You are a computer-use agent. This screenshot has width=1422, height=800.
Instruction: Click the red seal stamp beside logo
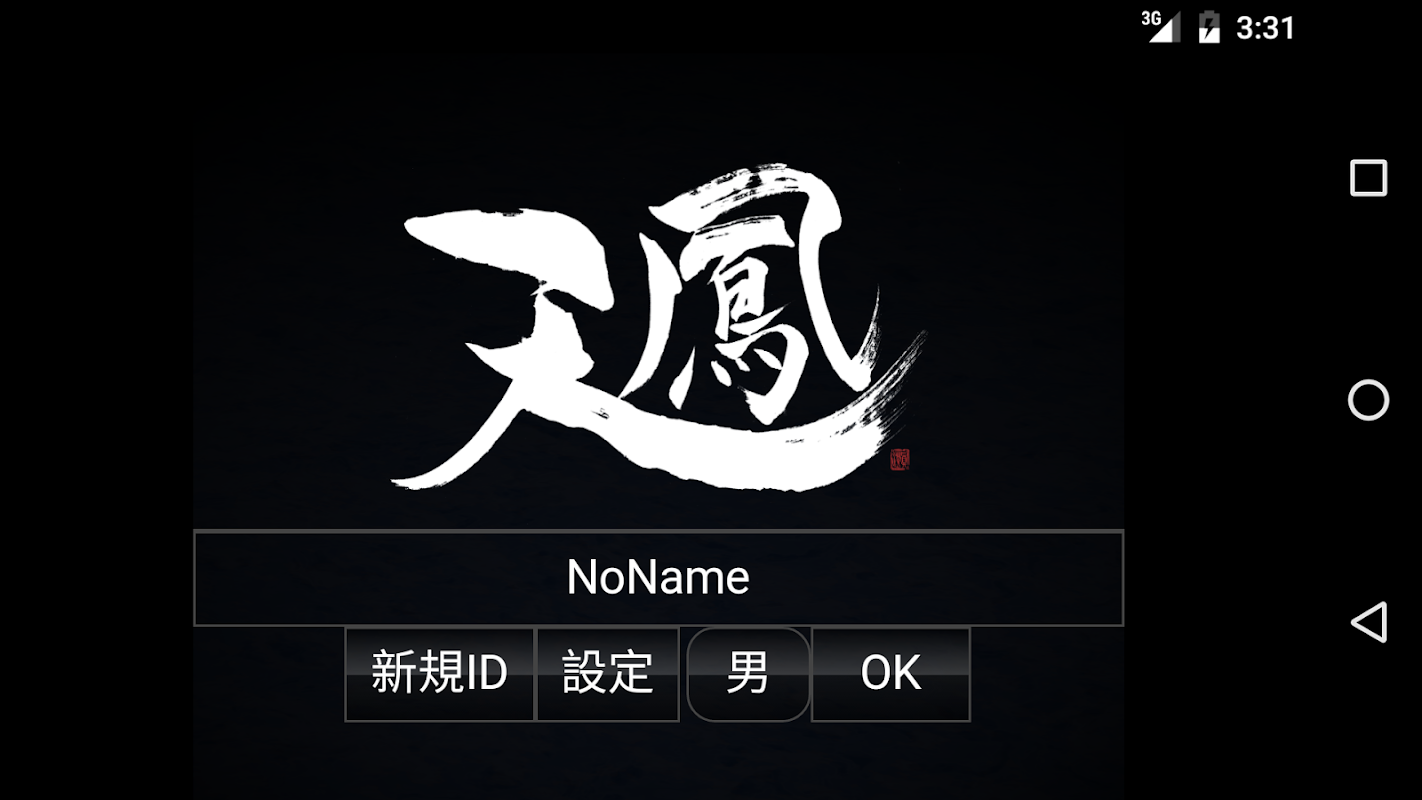(900, 460)
